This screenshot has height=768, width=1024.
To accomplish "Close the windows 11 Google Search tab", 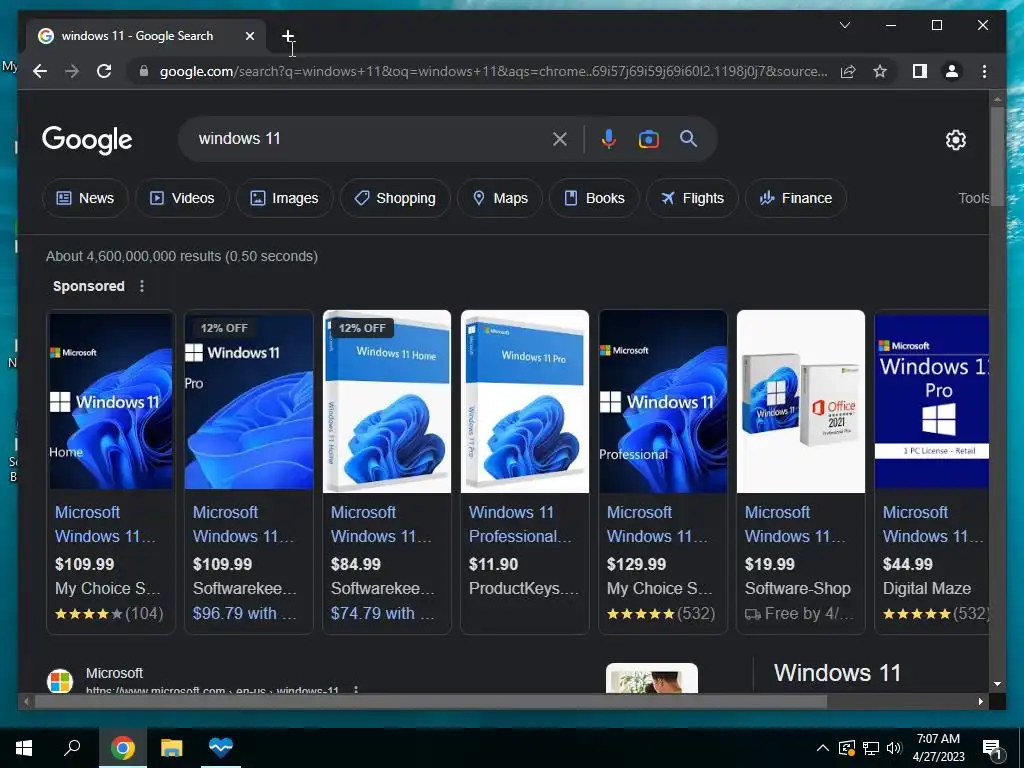I will tap(249, 36).
